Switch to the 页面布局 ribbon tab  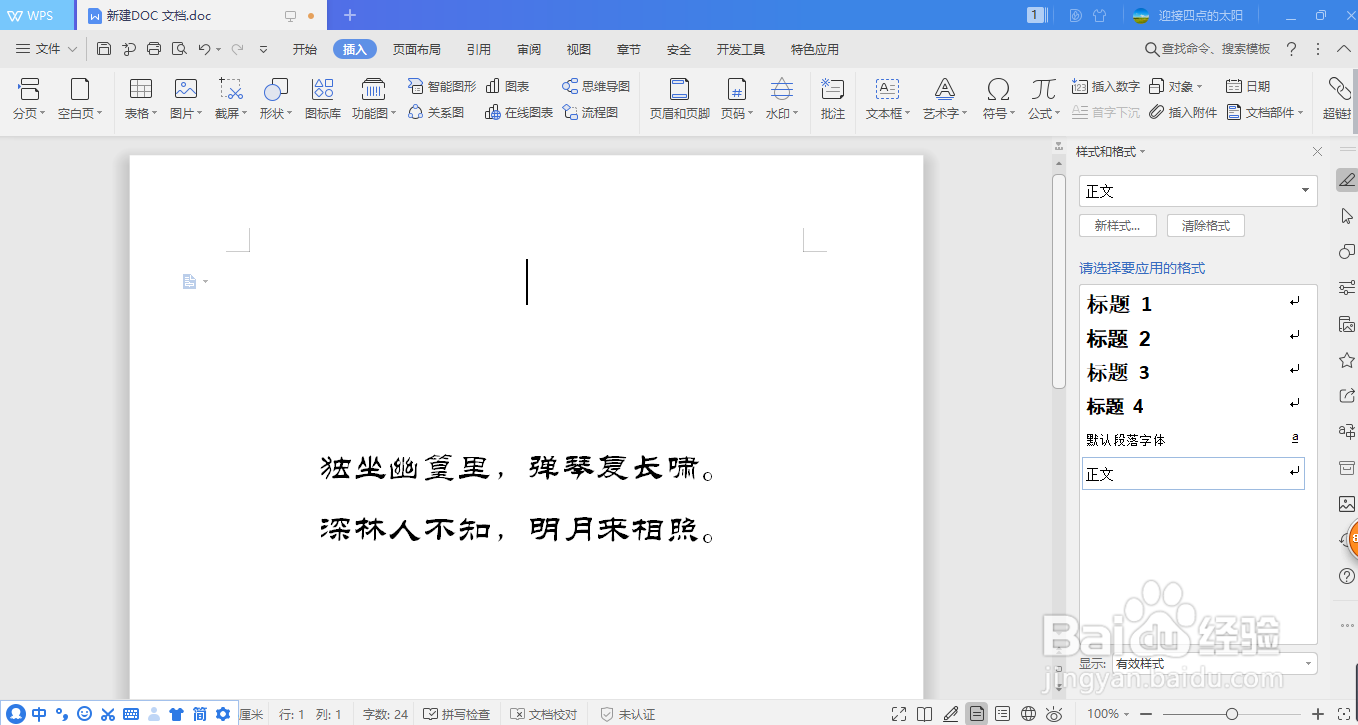point(417,48)
